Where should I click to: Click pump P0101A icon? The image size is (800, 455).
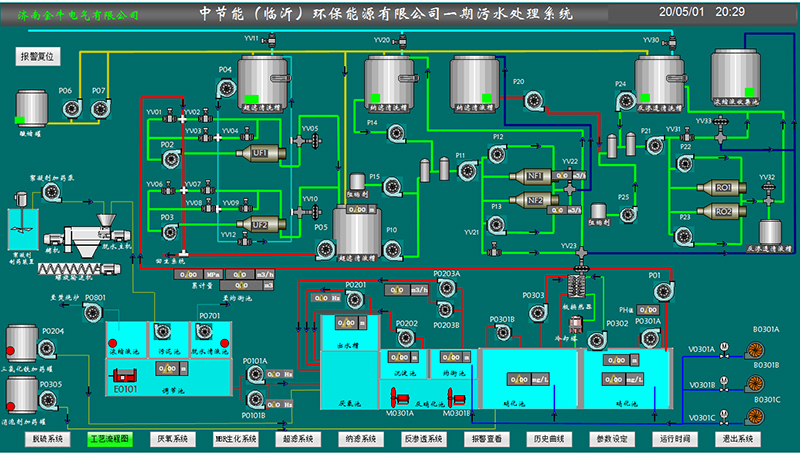(256, 375)
